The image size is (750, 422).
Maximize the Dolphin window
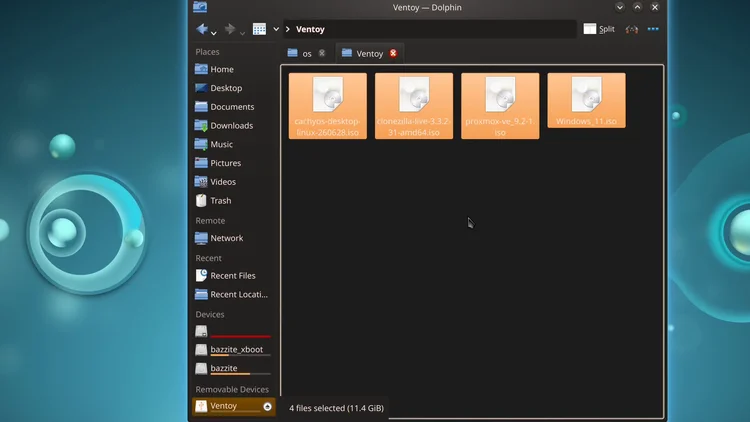point(637,7)
